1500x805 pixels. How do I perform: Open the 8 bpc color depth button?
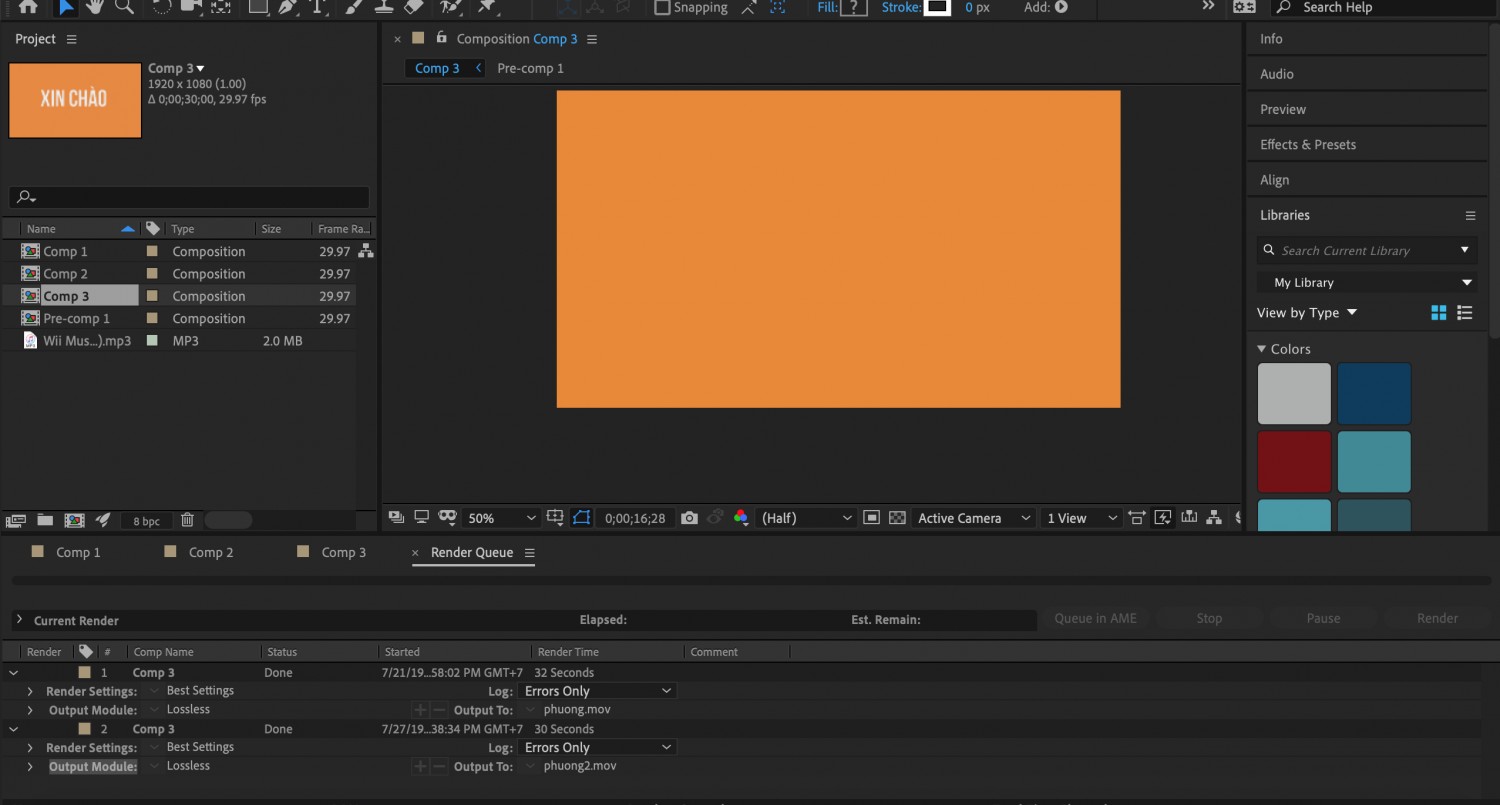(146, 521)
